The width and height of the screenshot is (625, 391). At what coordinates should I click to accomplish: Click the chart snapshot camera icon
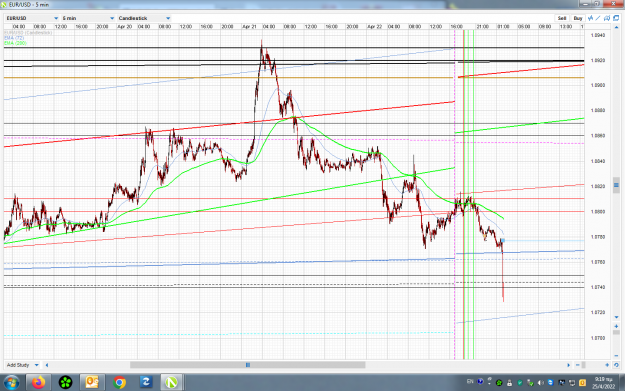[x=607, y=18]
